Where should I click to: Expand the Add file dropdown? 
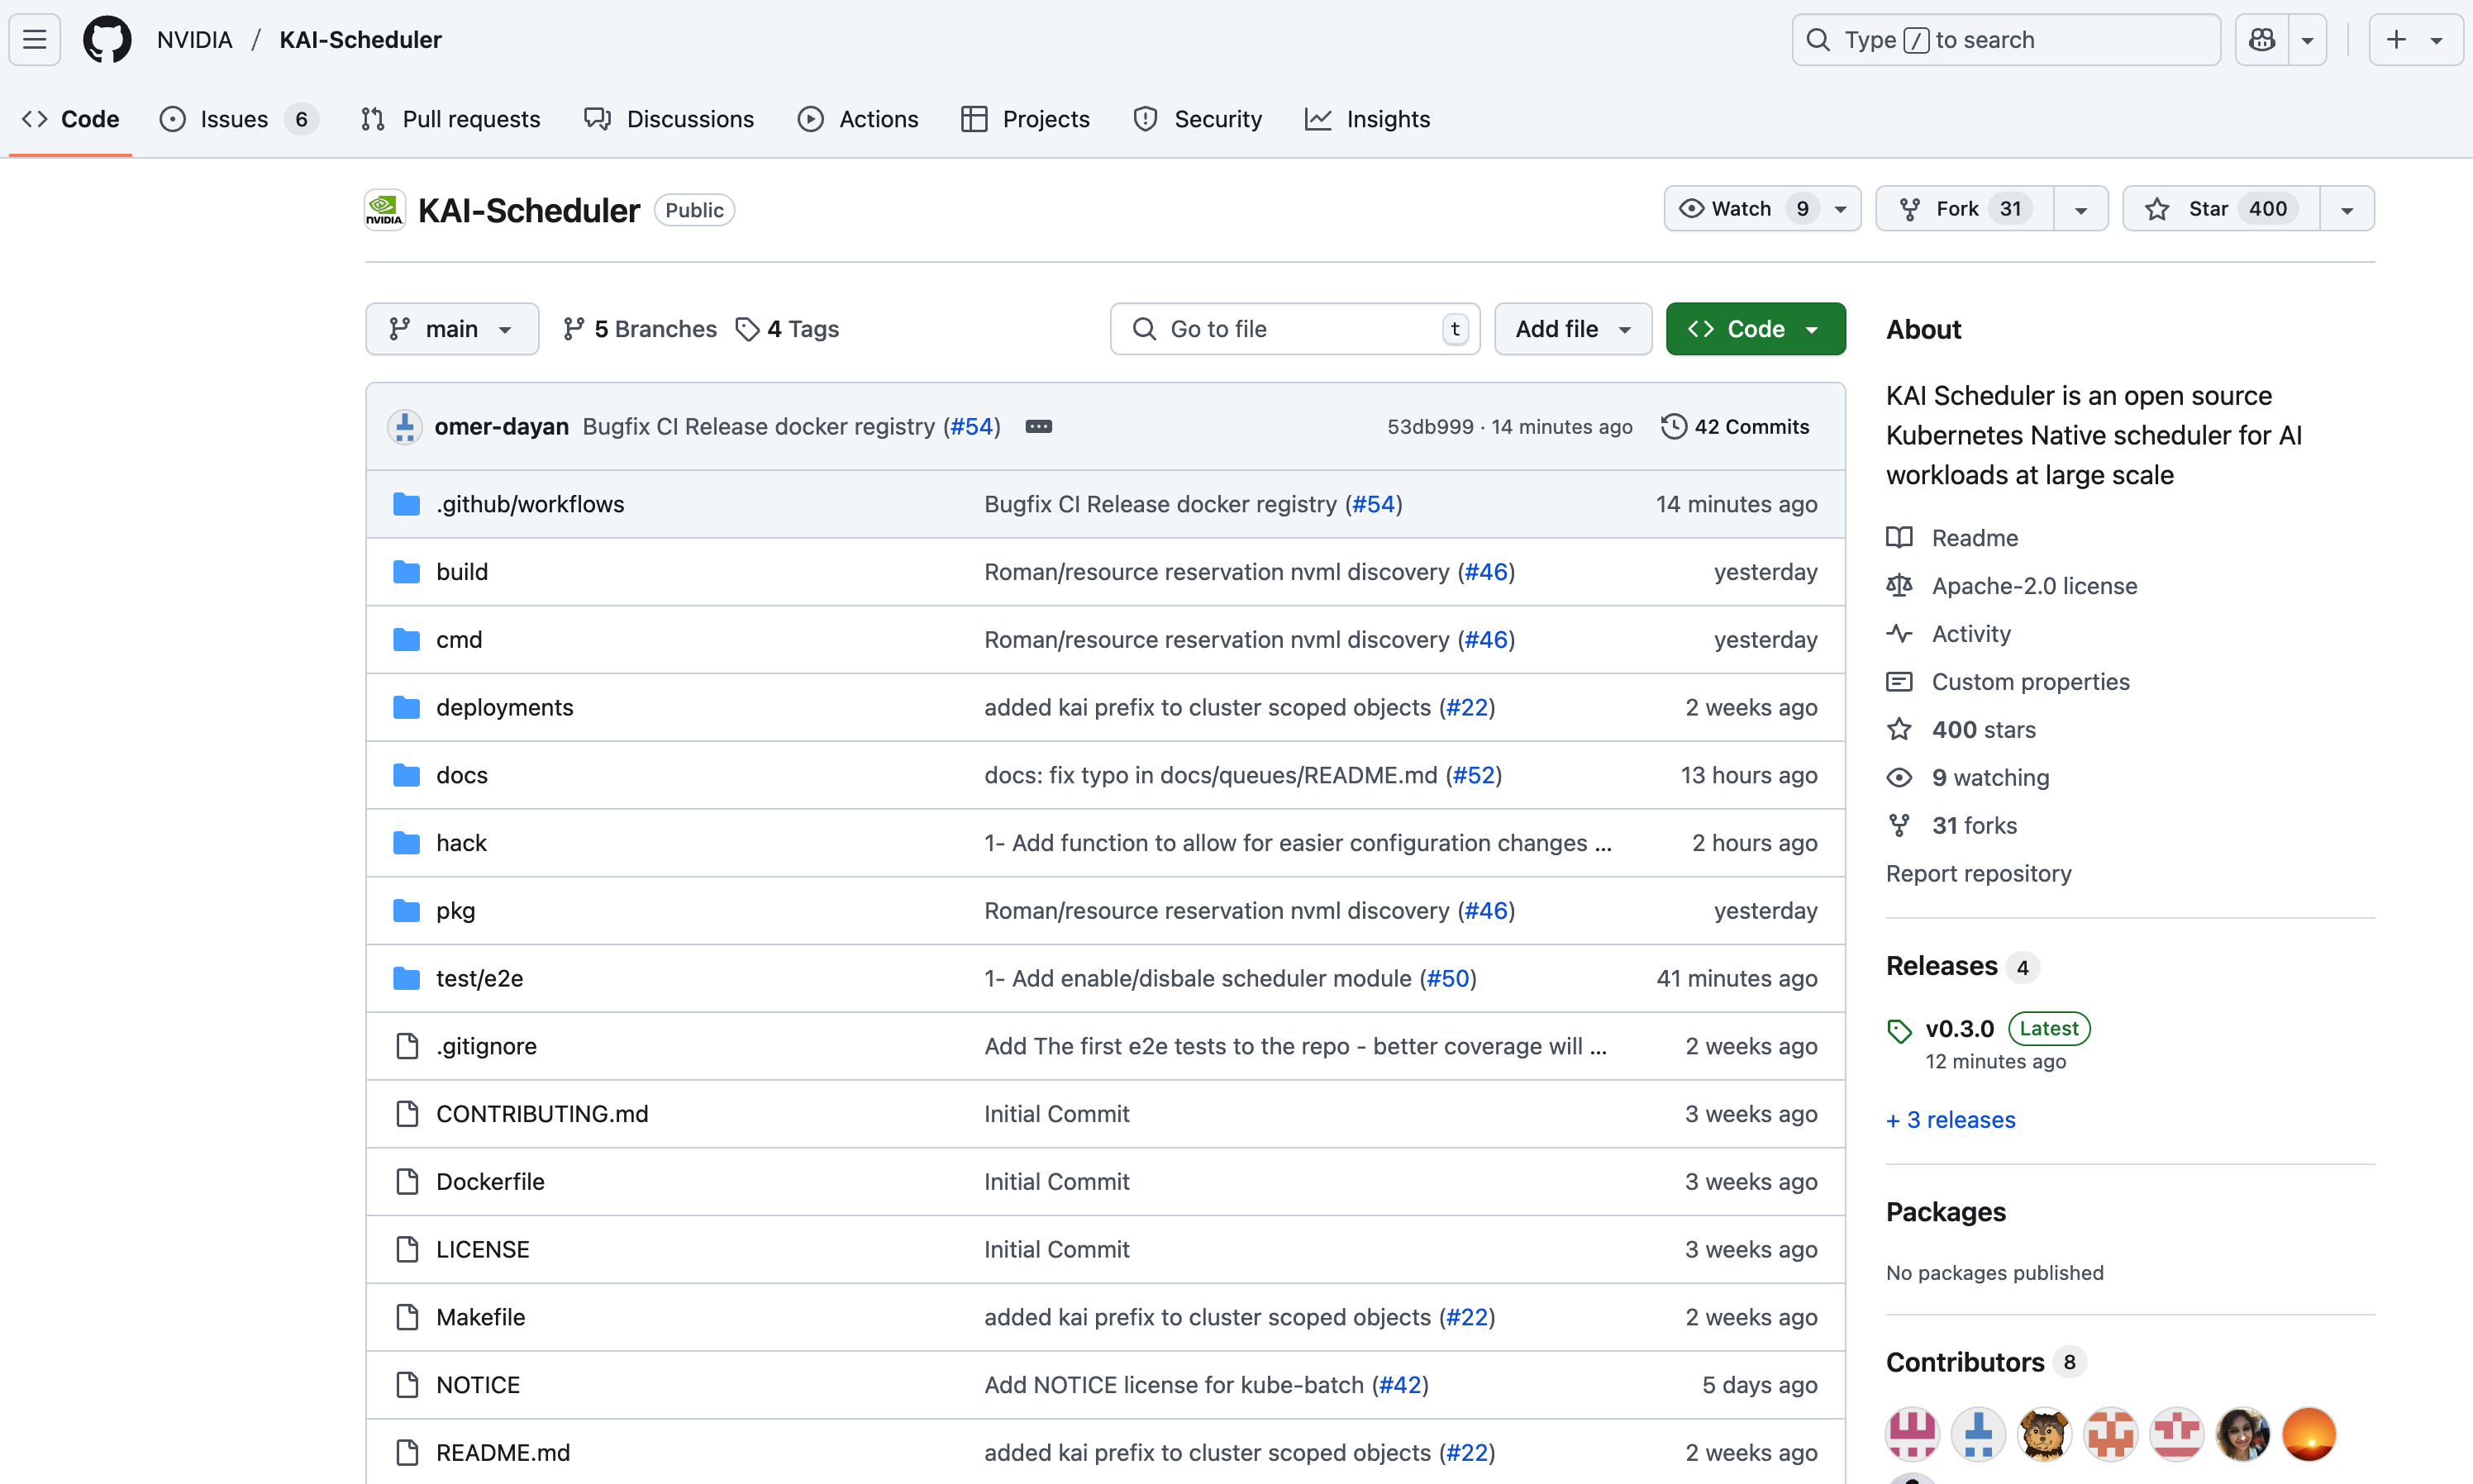tap(1572, 329)
